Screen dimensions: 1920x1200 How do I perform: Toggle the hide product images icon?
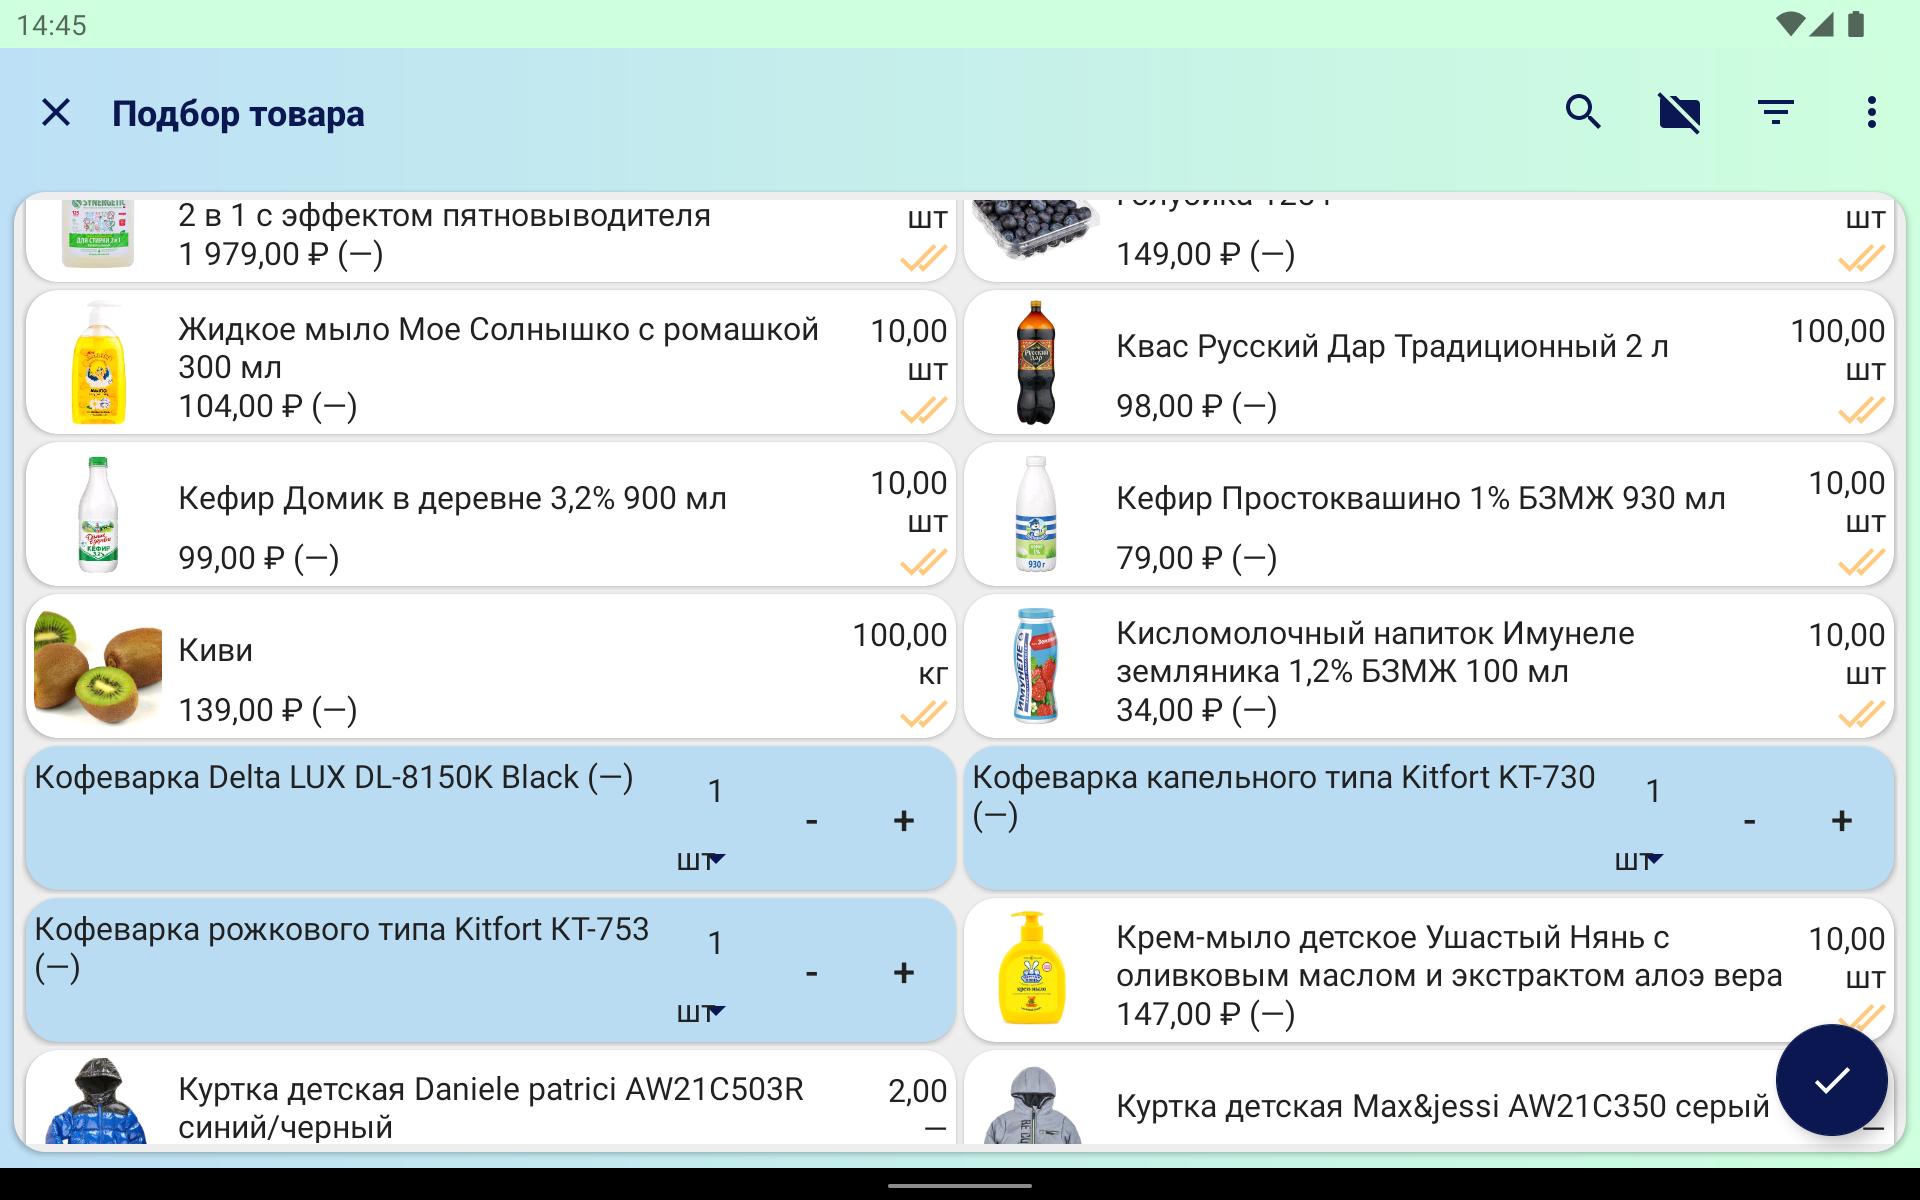pos(1679,112)
